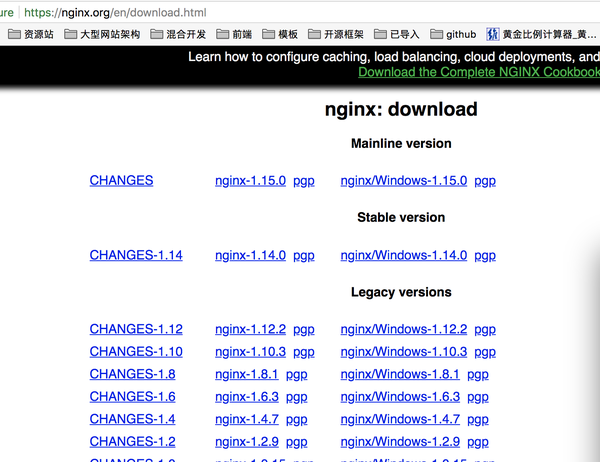The width and height of the screenshot is (600, 462).
Task: Open the 混合开发 bookmark folder
Action: tap(178, 34)
